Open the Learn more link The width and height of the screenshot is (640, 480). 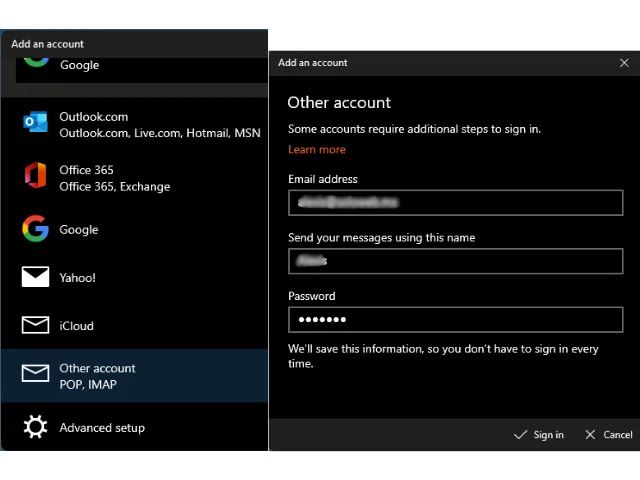(x=317, y=149)
